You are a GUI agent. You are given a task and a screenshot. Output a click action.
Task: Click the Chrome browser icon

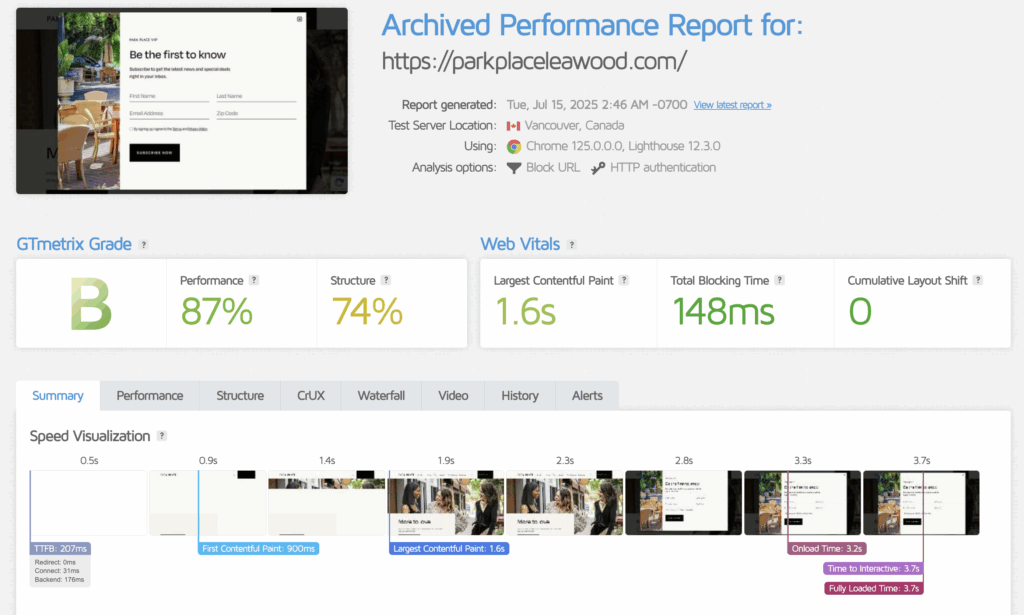click(514, 146)
